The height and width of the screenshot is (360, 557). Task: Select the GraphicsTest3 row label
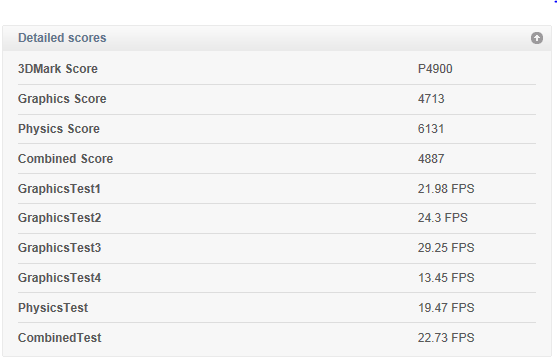coord(60,248)
